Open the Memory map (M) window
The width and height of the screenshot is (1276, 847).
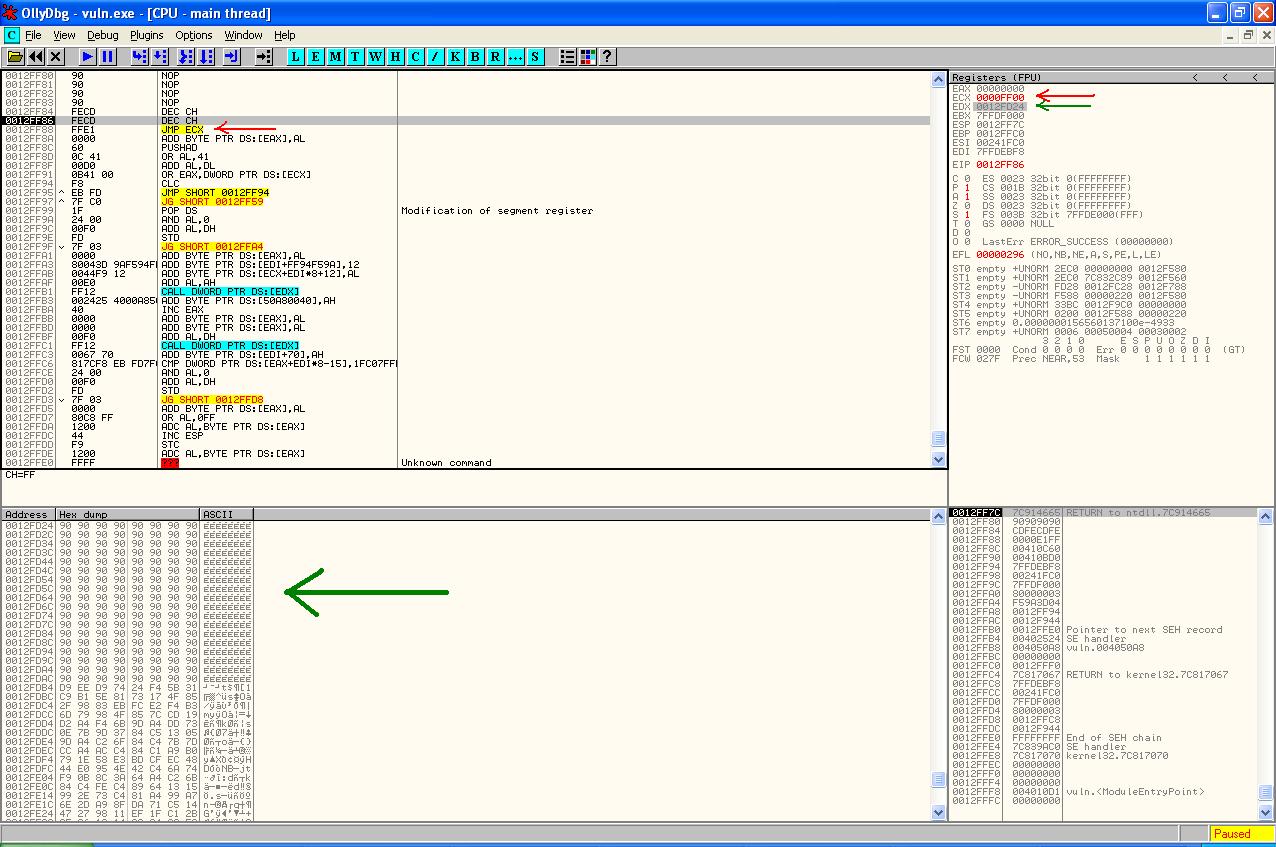335,57
